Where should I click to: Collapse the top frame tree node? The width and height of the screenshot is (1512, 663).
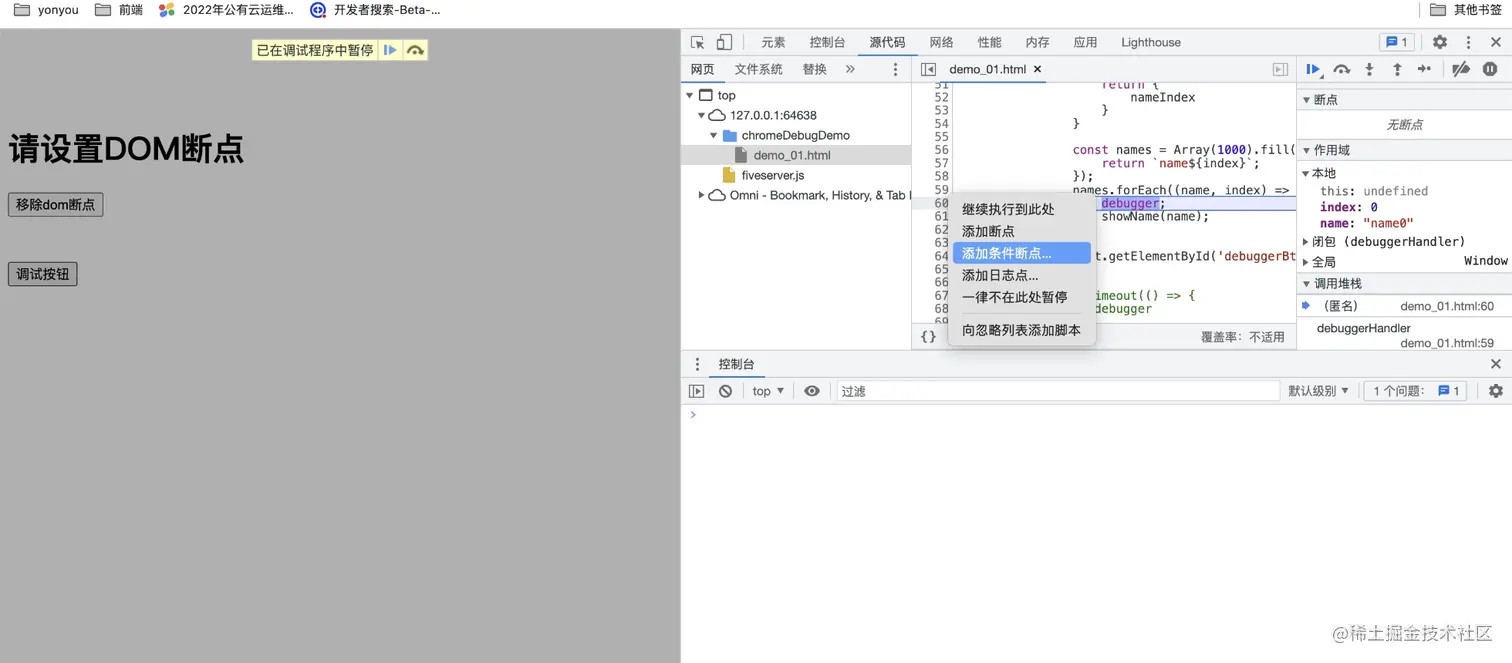point(690,96)
